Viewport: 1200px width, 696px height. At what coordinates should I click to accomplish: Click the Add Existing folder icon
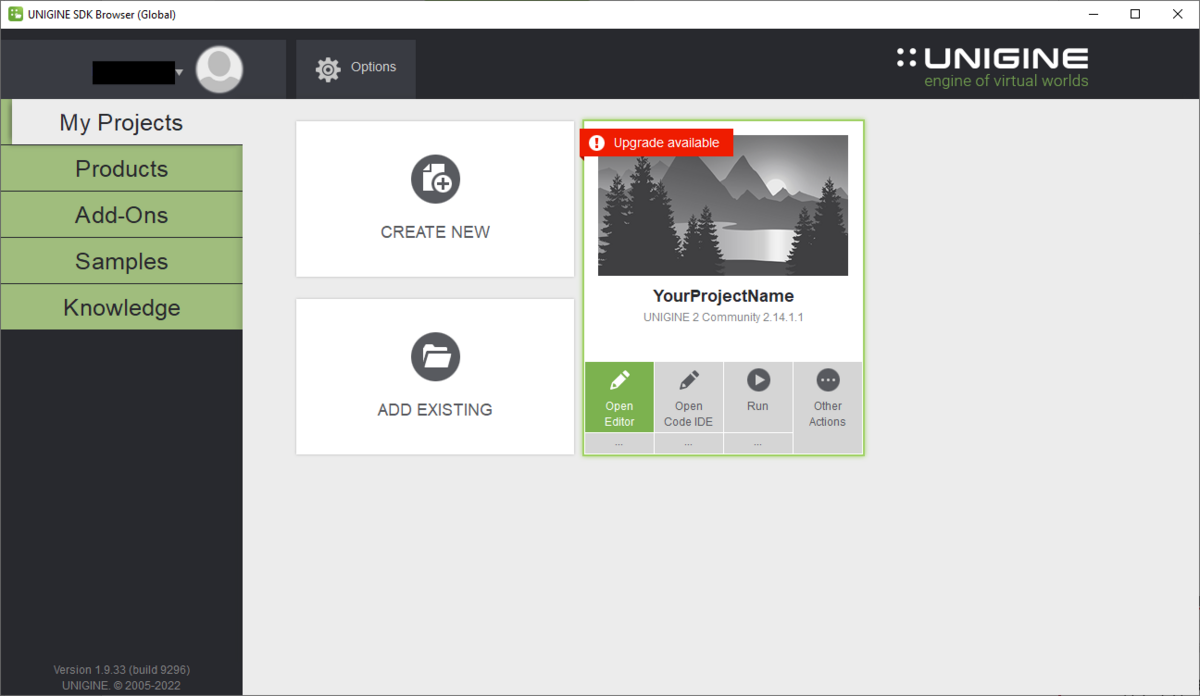(435, 357)
